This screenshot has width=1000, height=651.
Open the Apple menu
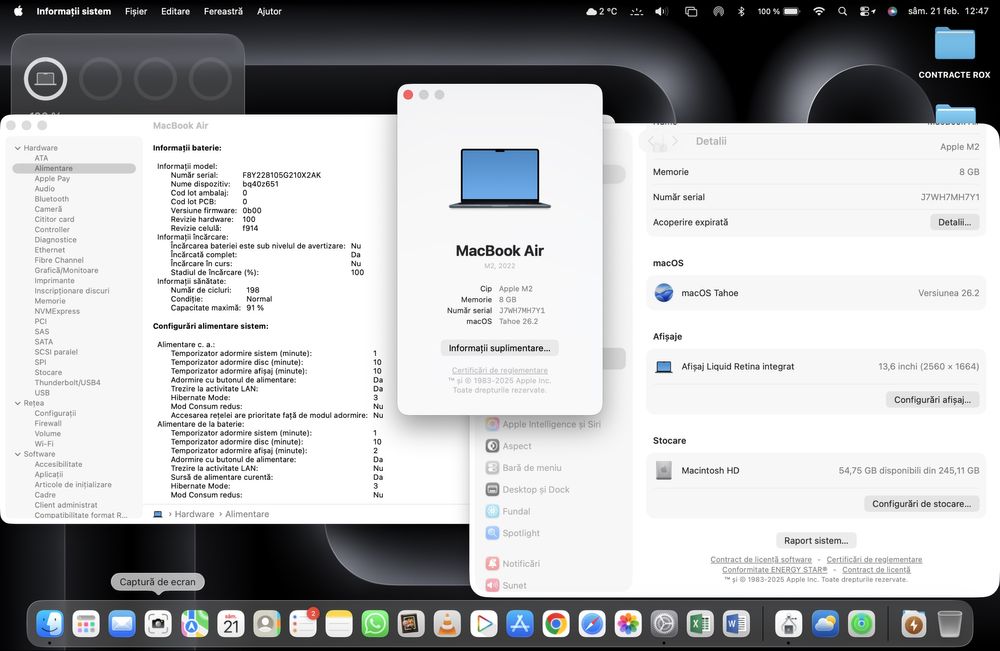click(18, 11)
